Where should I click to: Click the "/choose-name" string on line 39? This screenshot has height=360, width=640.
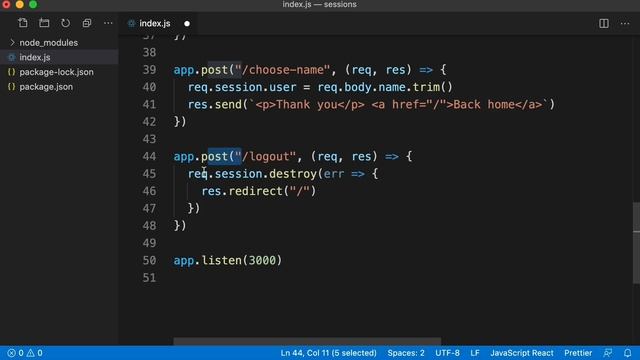click(282, 70)
